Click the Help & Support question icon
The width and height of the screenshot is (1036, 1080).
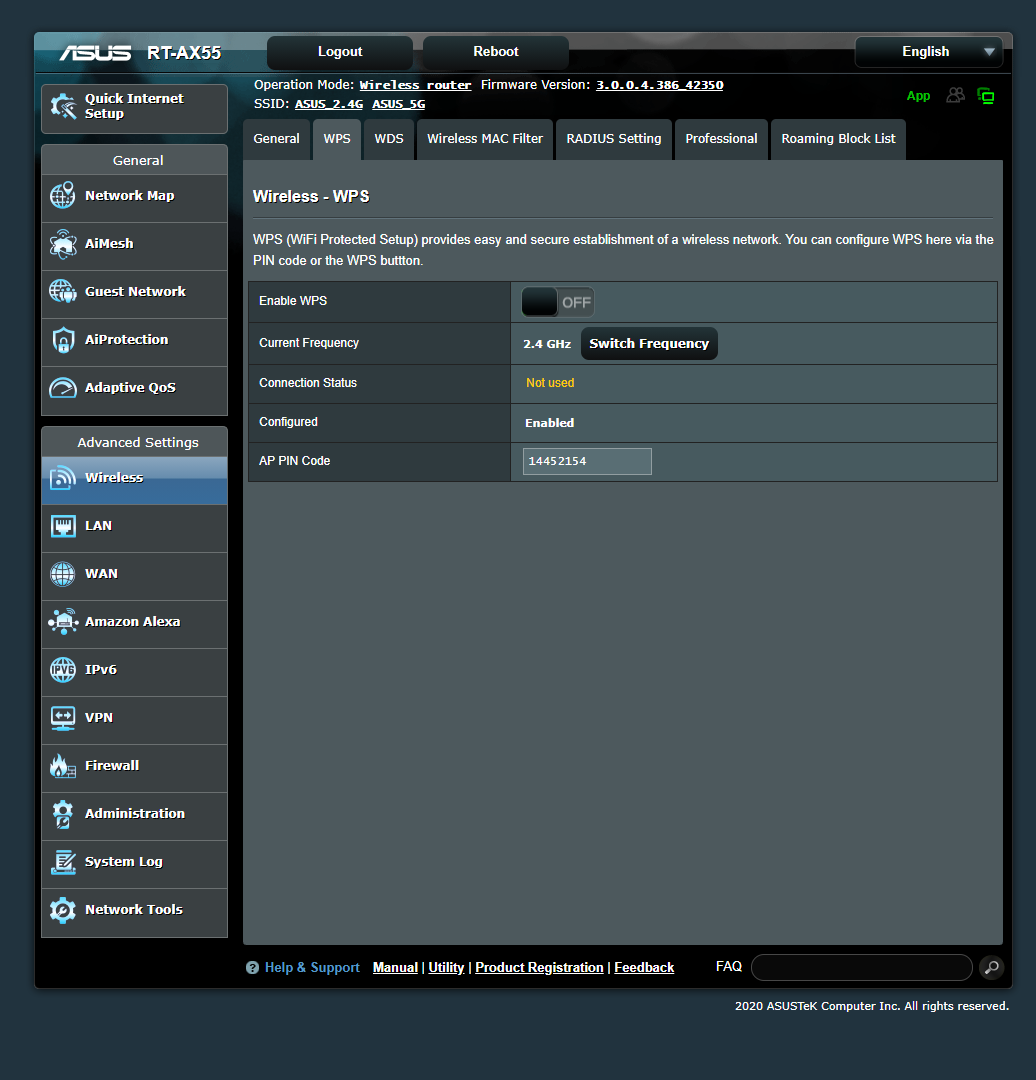pos(252,968)
